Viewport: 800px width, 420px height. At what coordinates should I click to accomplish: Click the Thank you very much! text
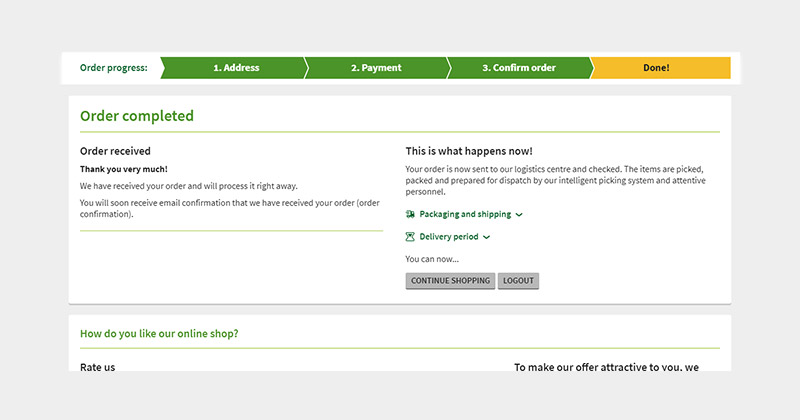coord(123,169)
